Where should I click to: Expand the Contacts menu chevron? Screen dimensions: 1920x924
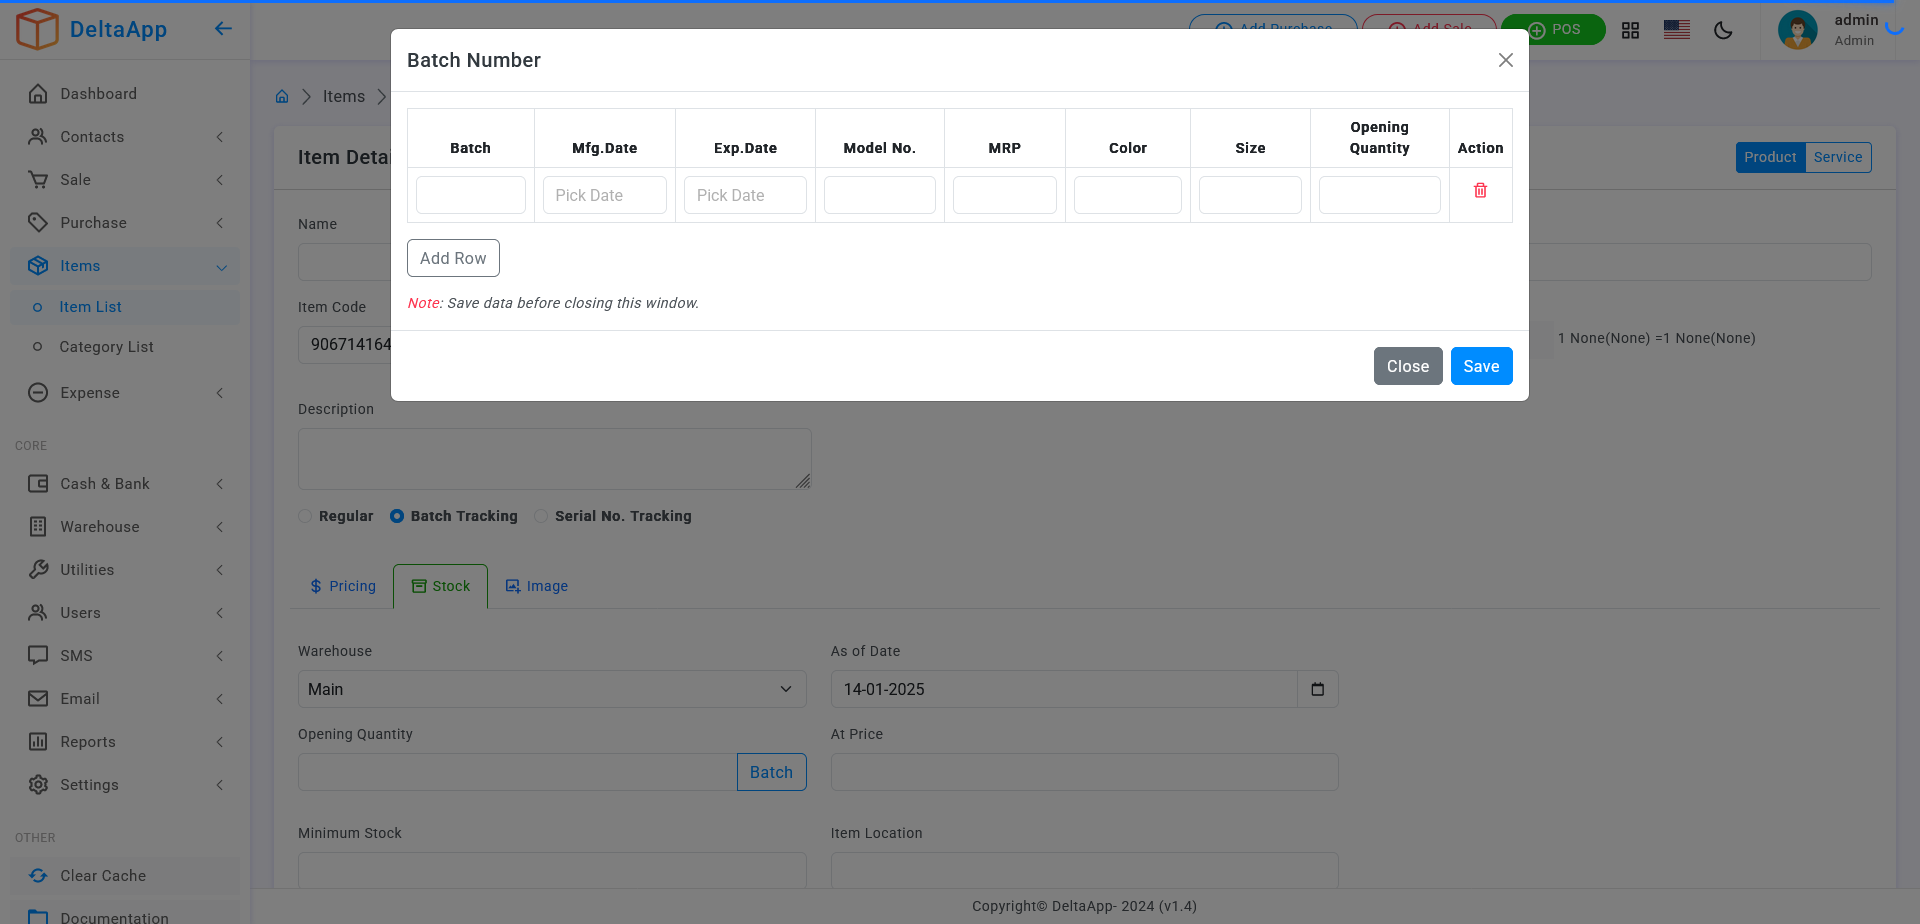point(220,137)
